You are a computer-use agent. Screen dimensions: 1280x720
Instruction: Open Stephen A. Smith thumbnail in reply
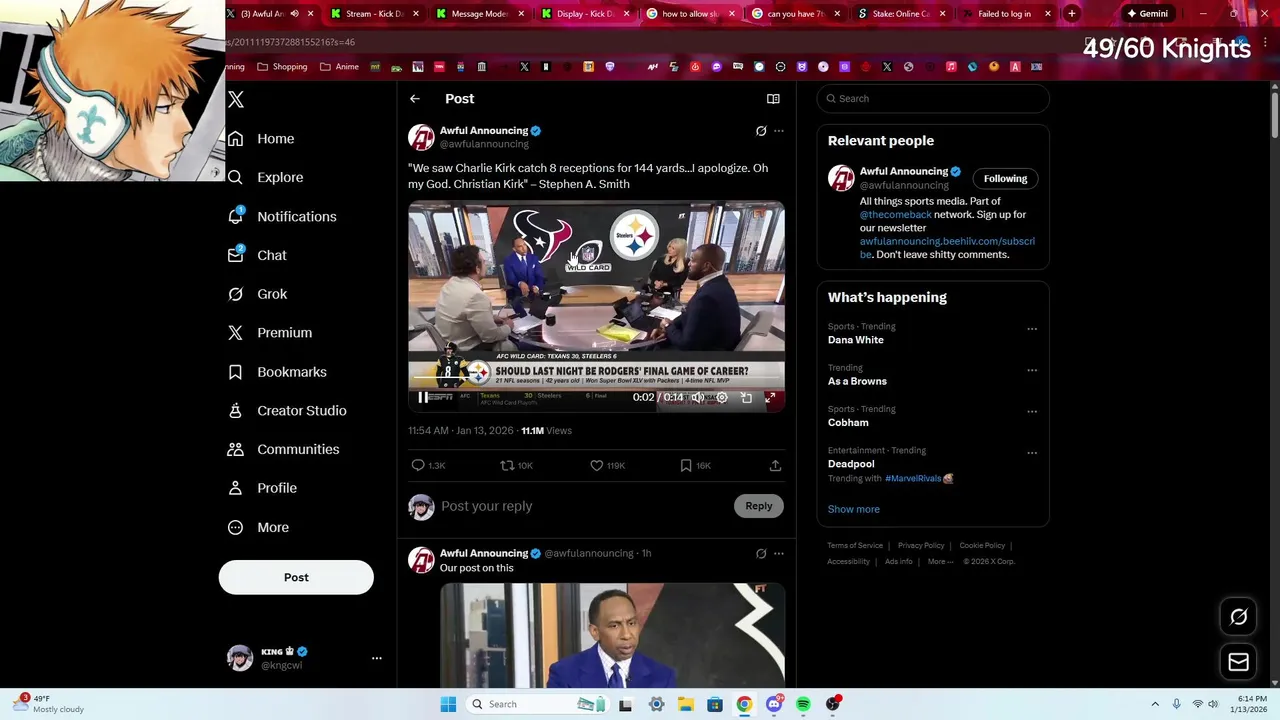tap(612, 636)
